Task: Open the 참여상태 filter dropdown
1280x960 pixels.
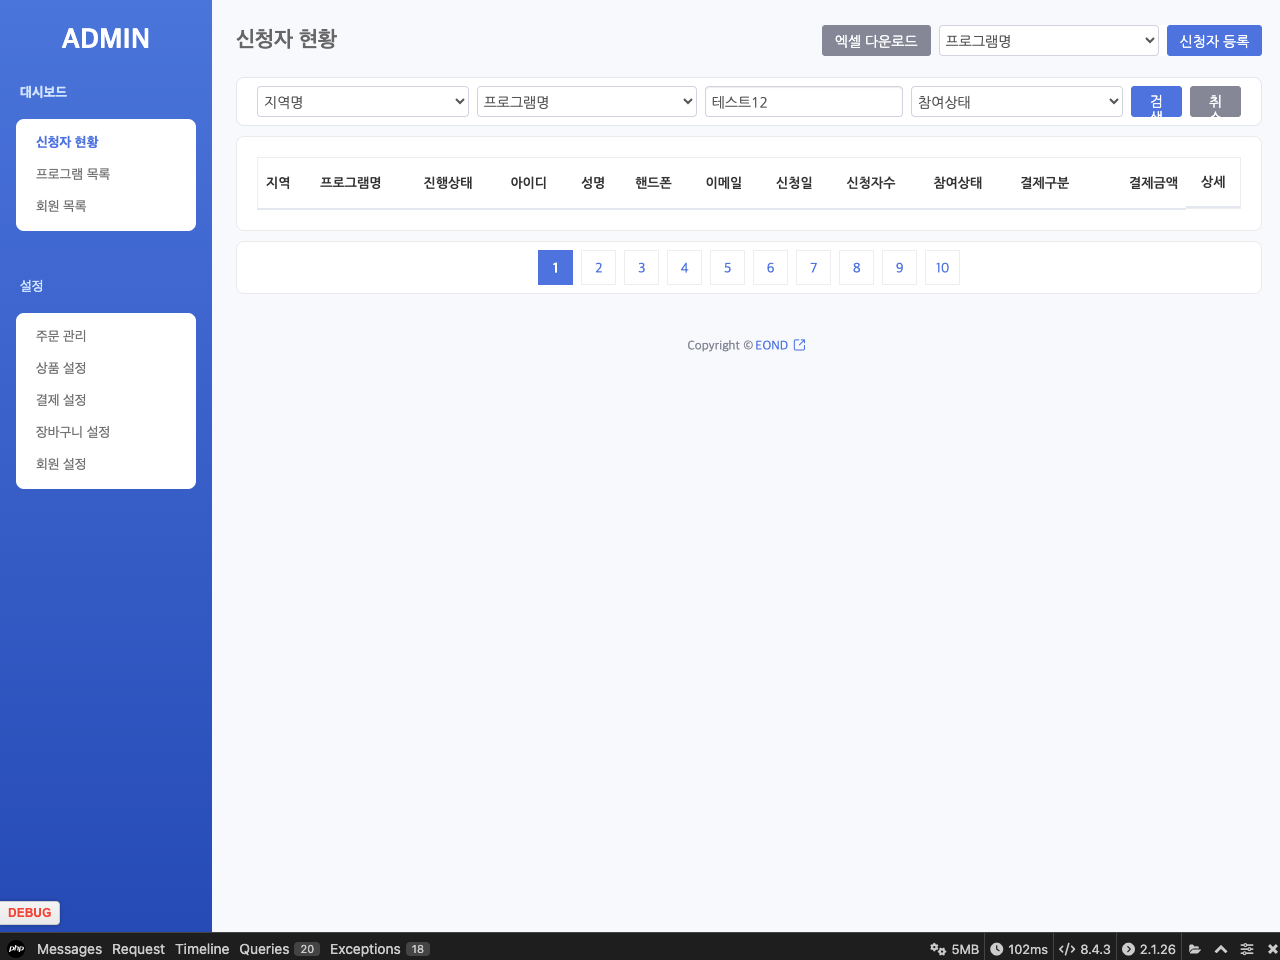Action: point(1016,102)
